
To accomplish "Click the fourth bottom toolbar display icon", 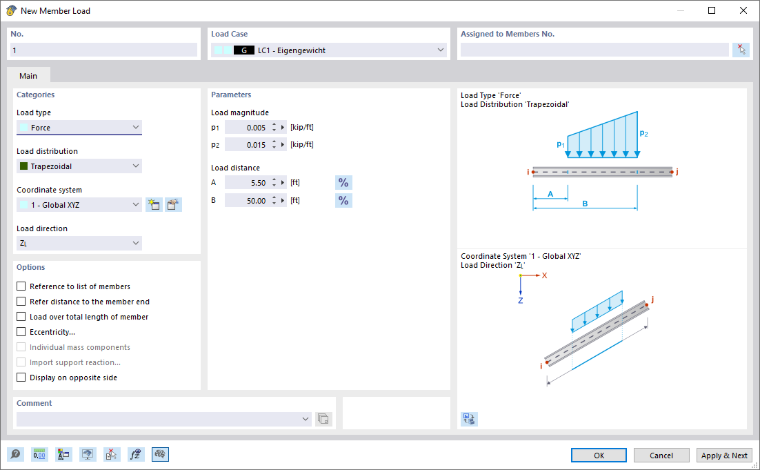I will click(x=87, y=454).
